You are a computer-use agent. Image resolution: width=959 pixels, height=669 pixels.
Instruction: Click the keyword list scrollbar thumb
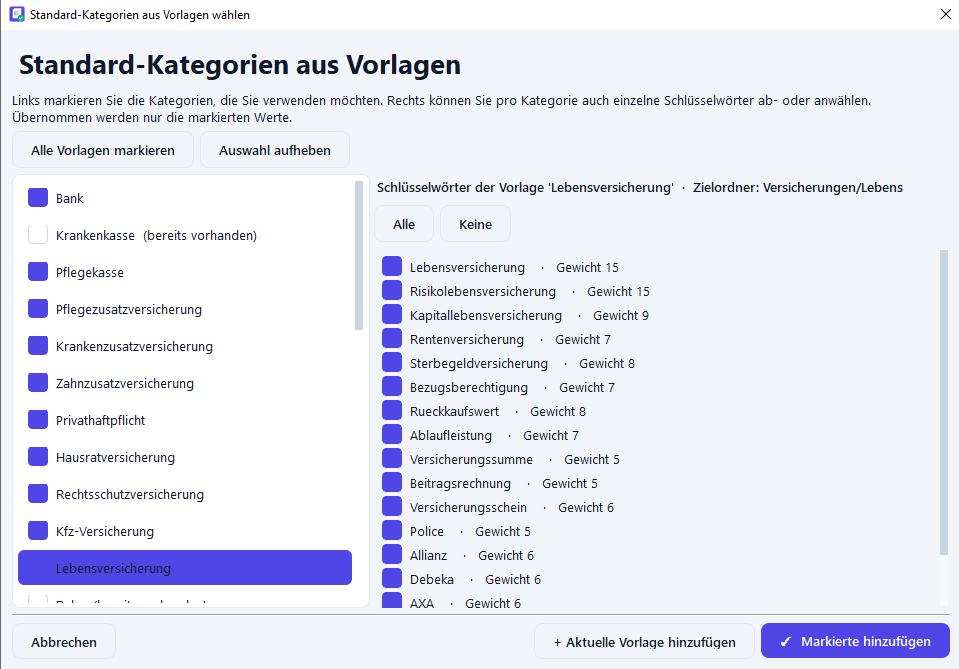click(944, 402)
